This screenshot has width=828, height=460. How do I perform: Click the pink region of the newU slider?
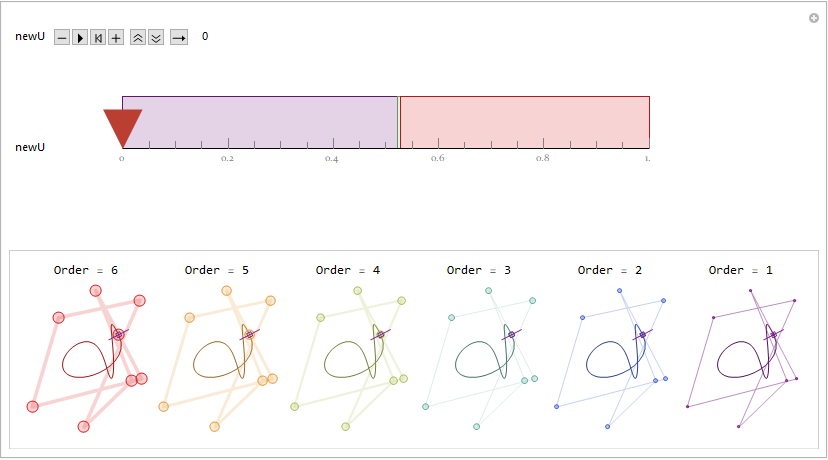click(x=525, y=122)
